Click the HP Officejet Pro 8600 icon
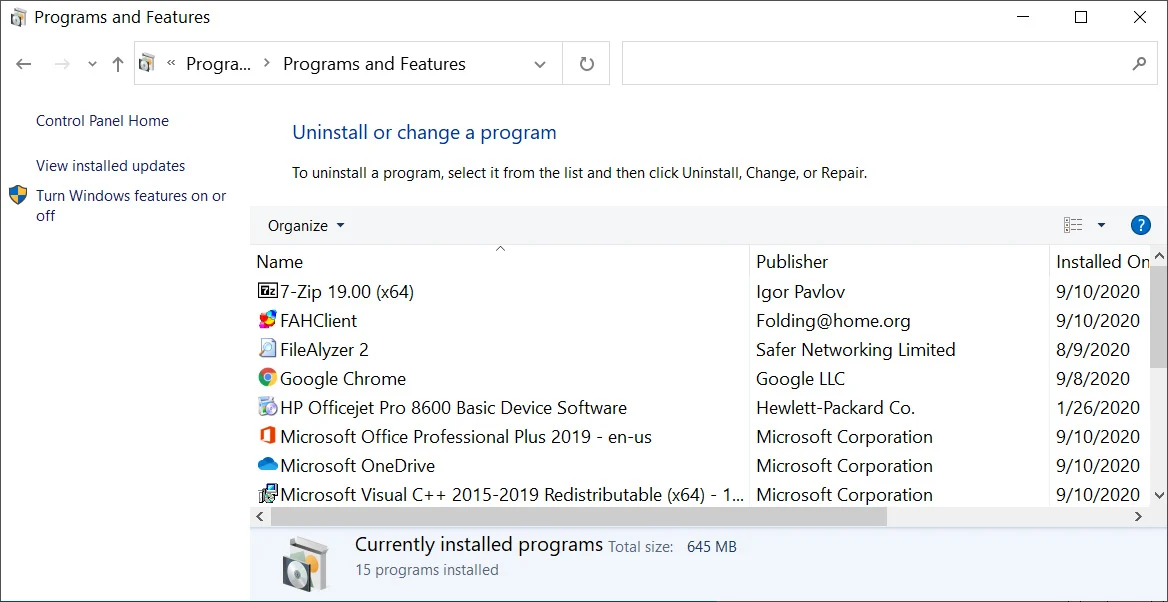 point(267,407)
